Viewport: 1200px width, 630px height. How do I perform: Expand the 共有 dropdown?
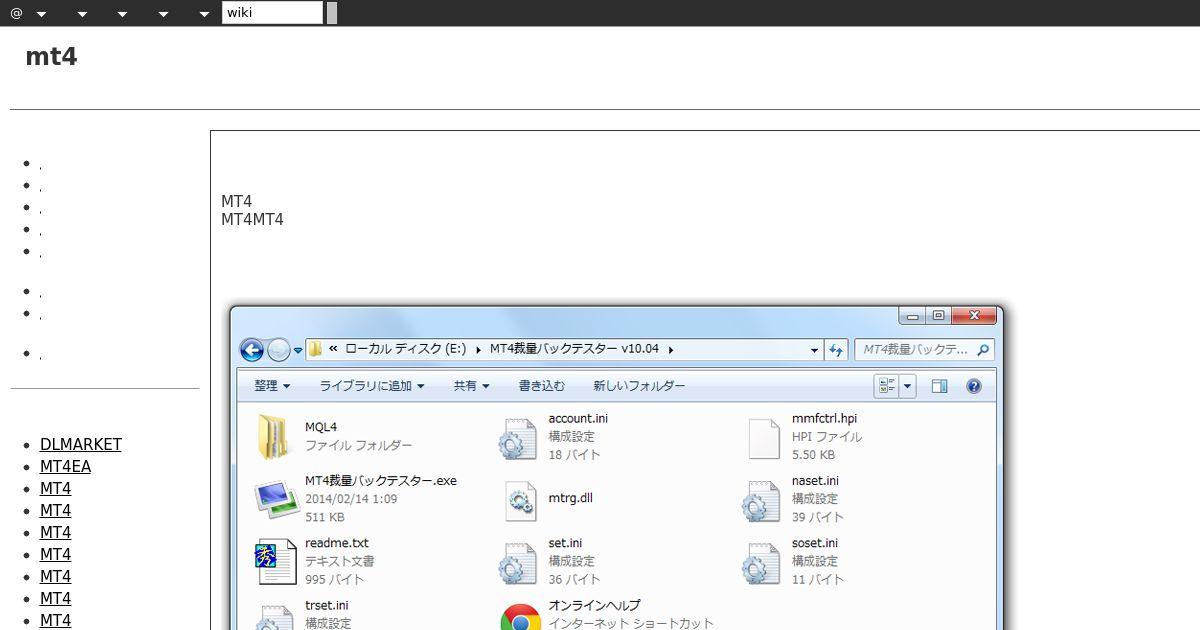coord(471,386)
